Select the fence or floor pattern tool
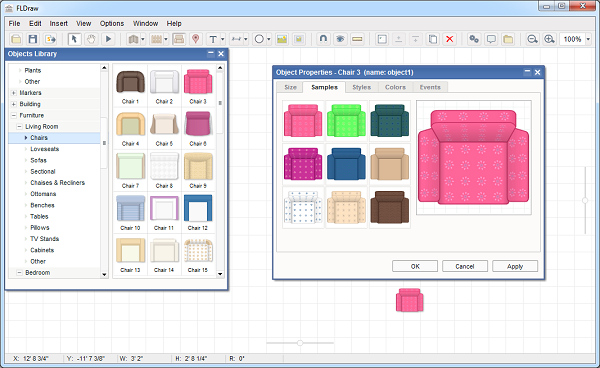Screen dimensions: 600x368 point(156,39)
